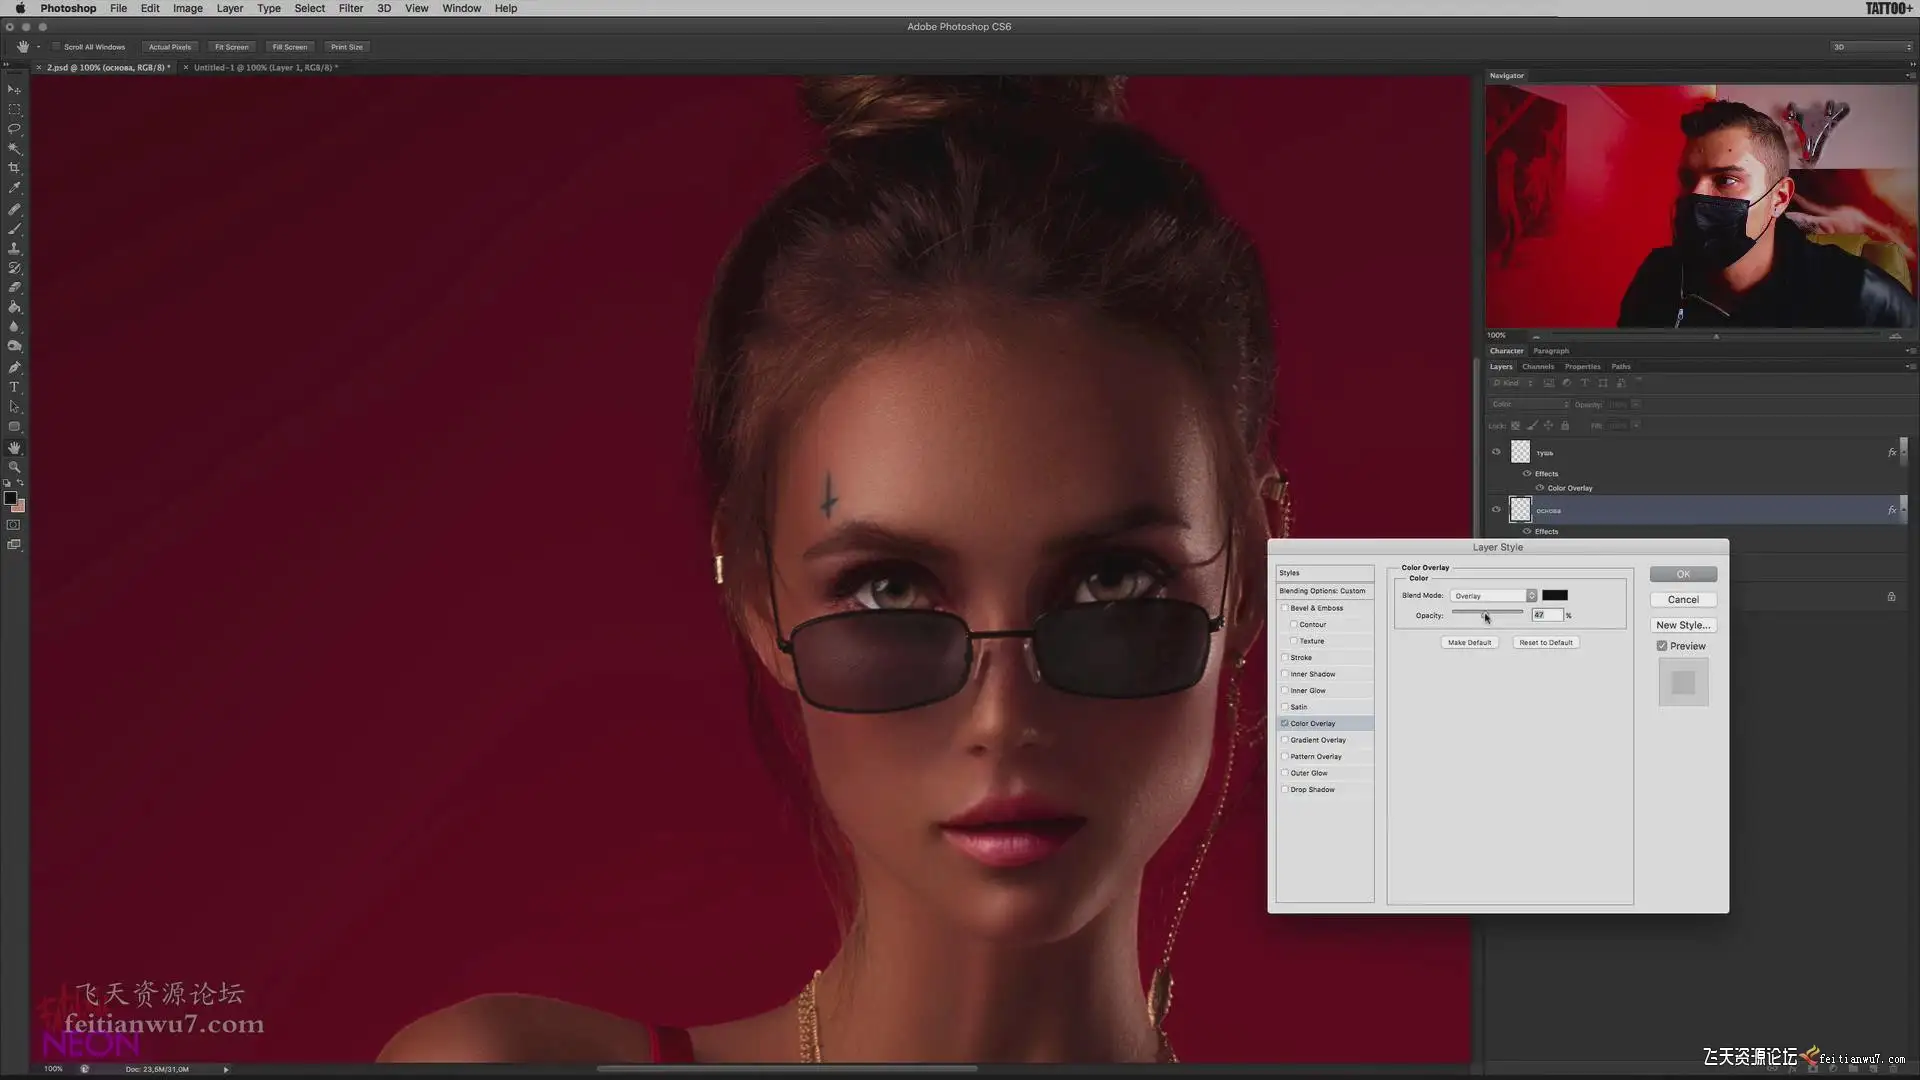Viewport: 1920px width, 1080px height.
Task: Hide the top layer using eye icon
Action: click(x=1496, y=452)
